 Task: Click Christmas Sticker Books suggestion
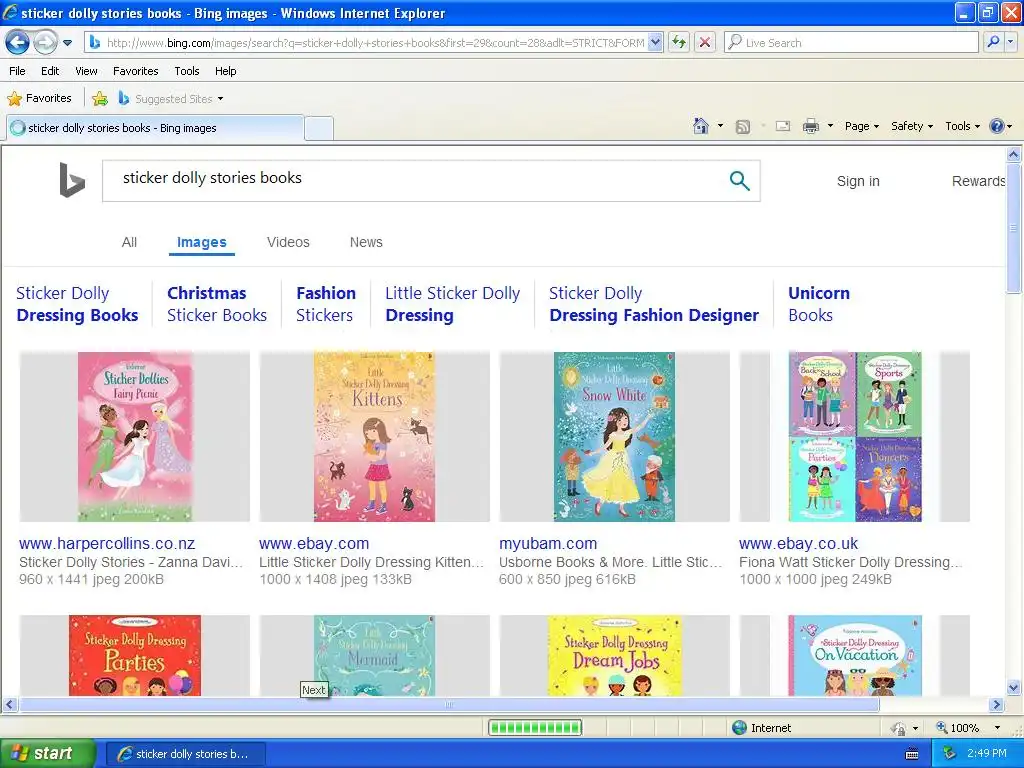tap(217, 304)
